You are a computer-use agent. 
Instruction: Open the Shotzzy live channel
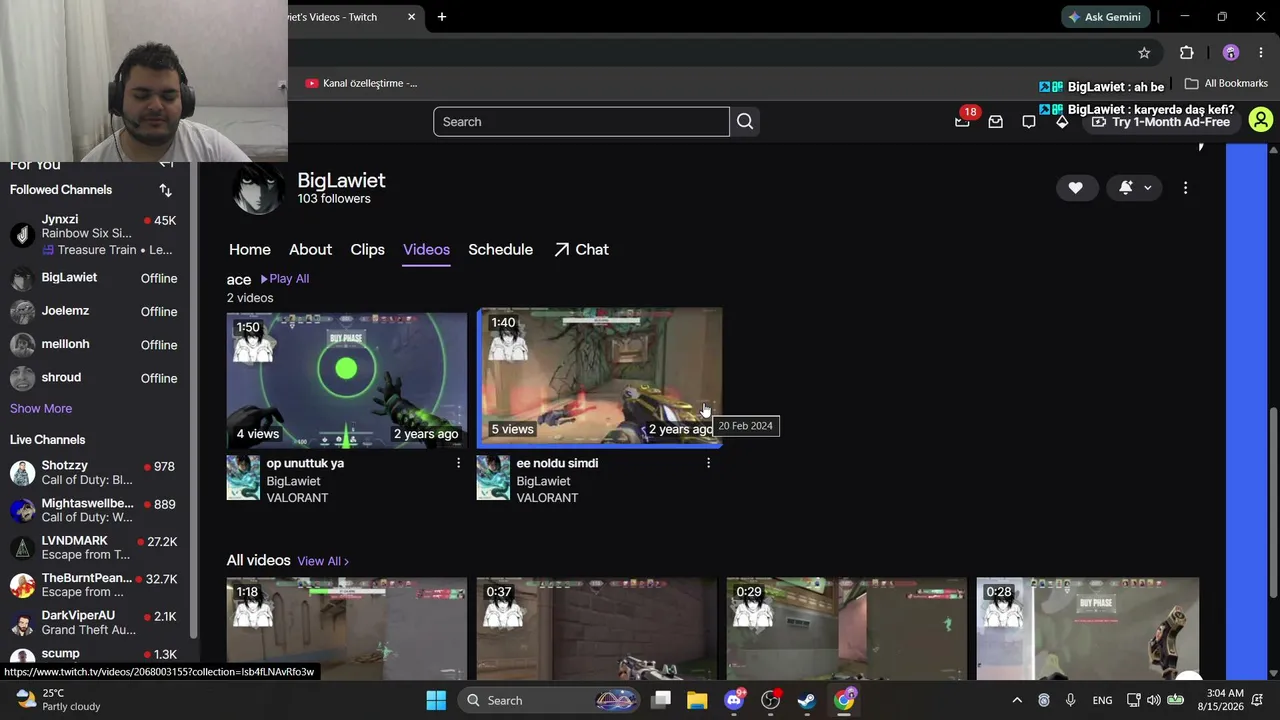[x=94, y=473]
